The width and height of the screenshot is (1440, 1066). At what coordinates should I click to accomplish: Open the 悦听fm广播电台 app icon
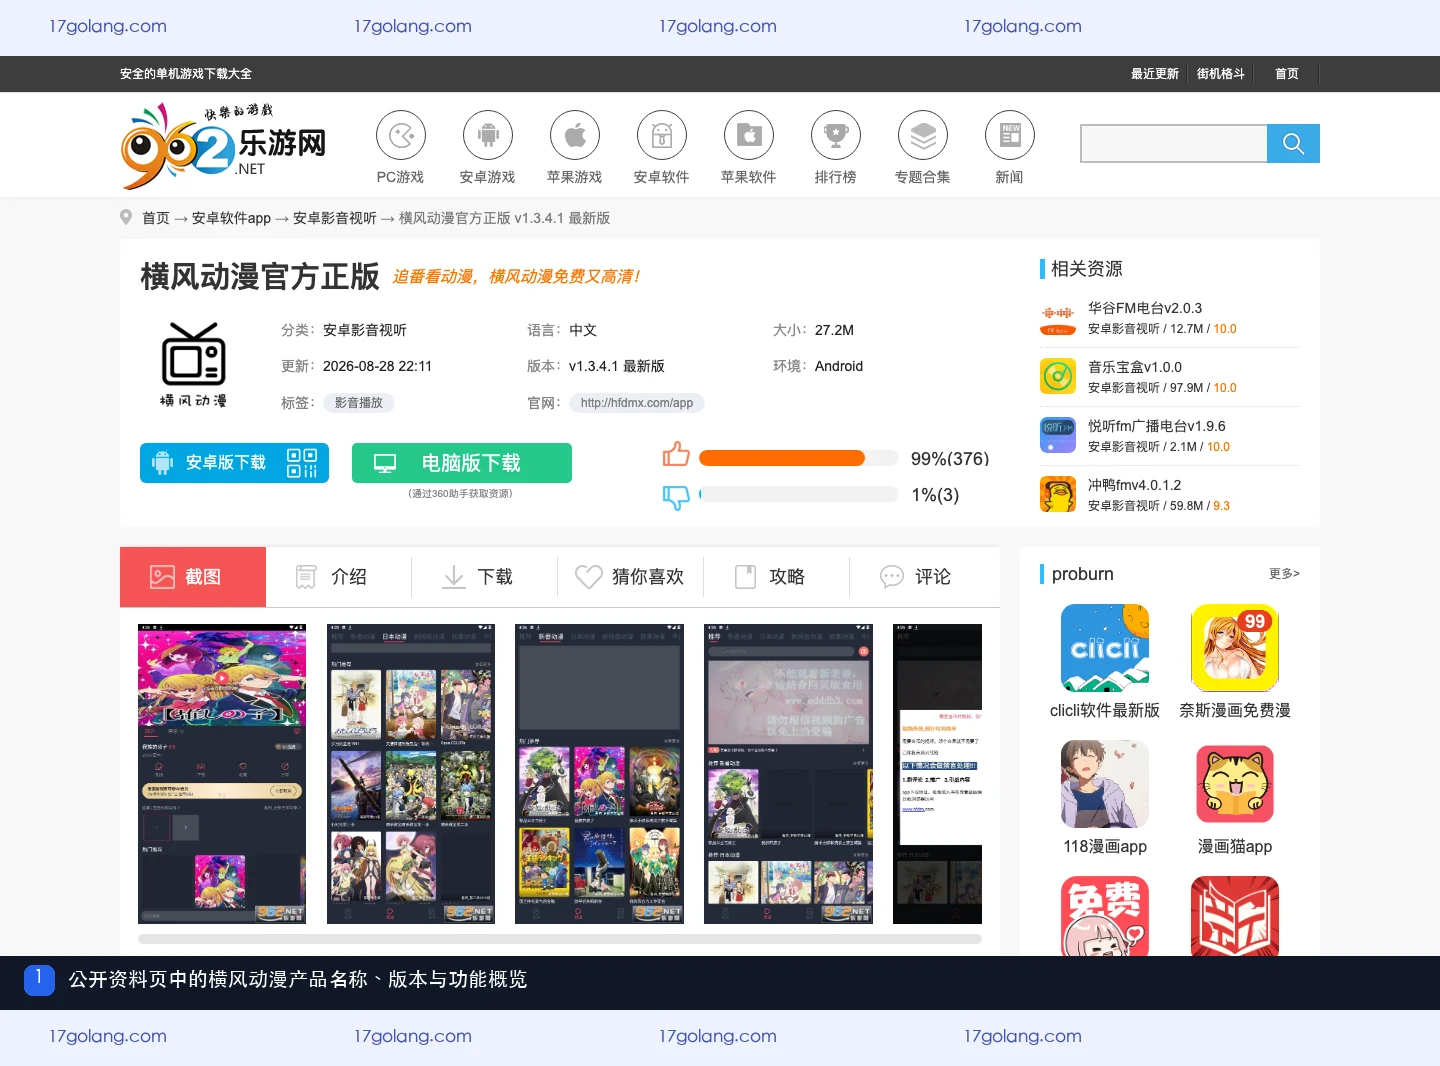pyautogui.click(x=1058, y=436)
